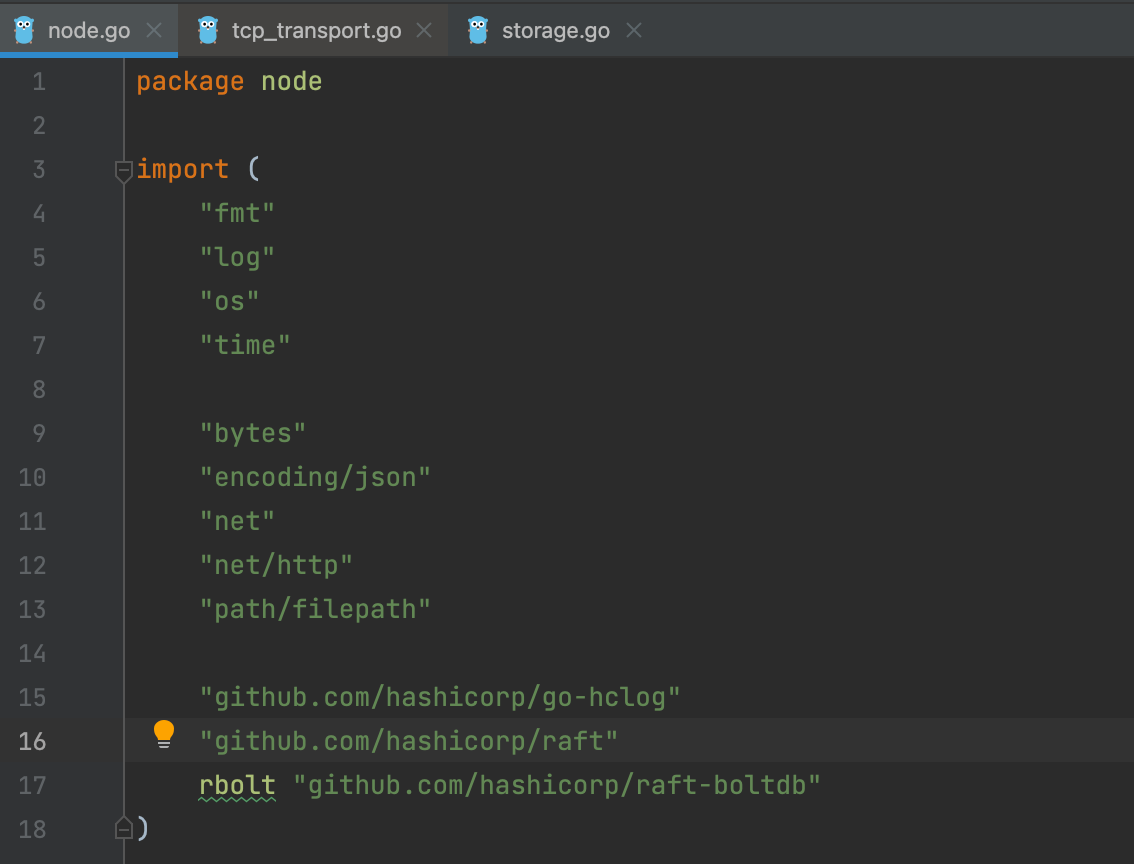Click line number 16 in the gutter

[x=32, y=741]
